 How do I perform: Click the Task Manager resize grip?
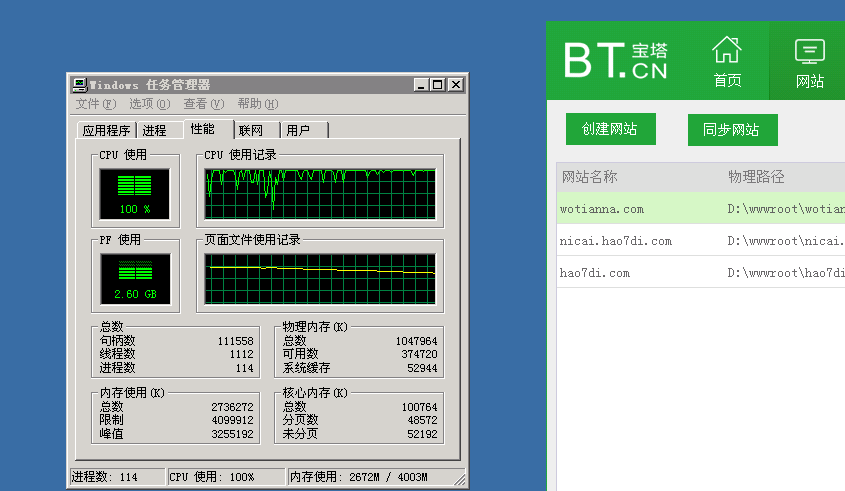click(460, 479)
